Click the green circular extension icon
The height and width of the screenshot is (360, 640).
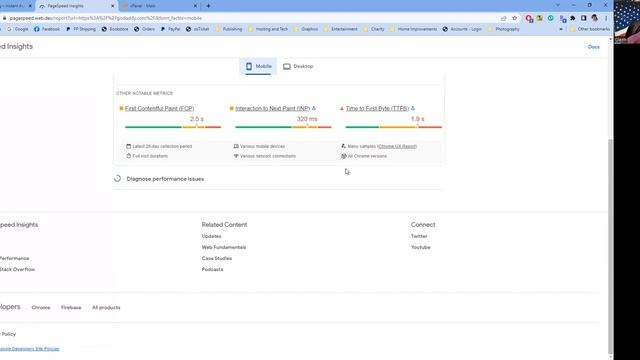[551, 18]
